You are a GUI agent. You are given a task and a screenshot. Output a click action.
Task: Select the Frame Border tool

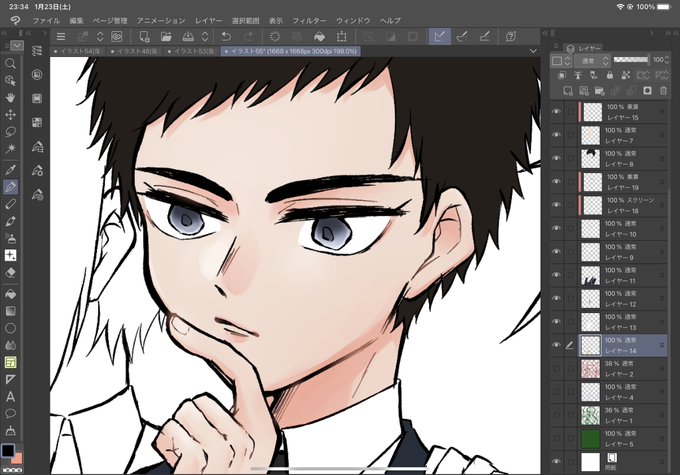click(10, 362)
